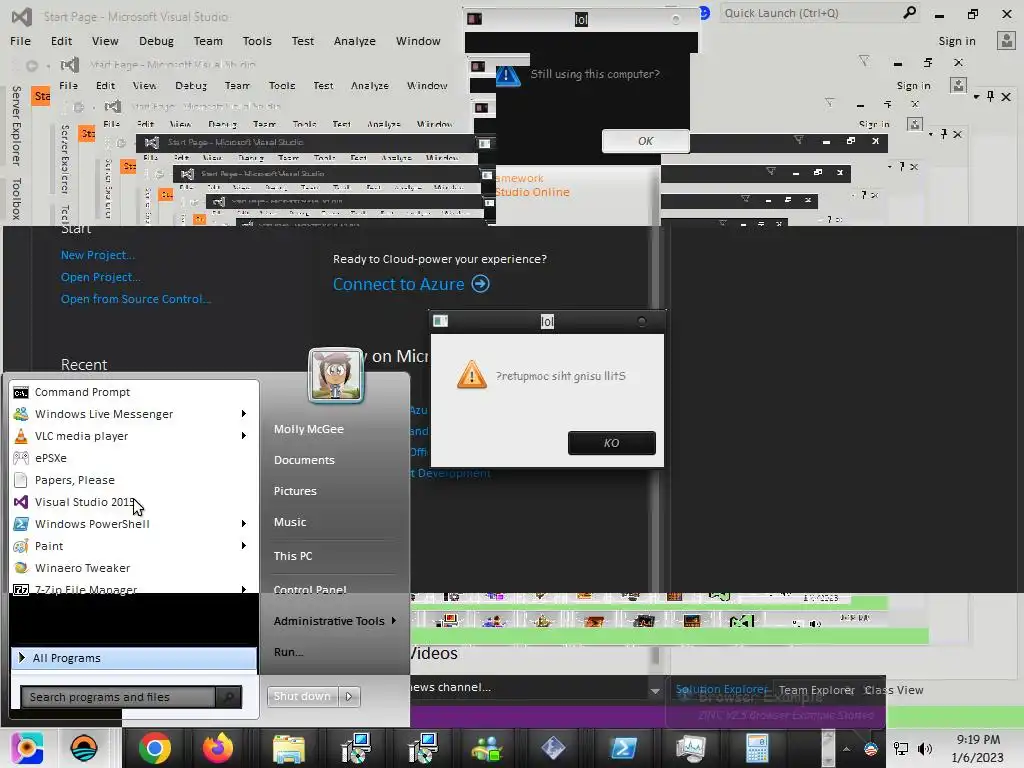This screenshot has width=1024, height=768.
Task: Open Windows PowerShell from the taskbar
Action: [x=623, y=748]
